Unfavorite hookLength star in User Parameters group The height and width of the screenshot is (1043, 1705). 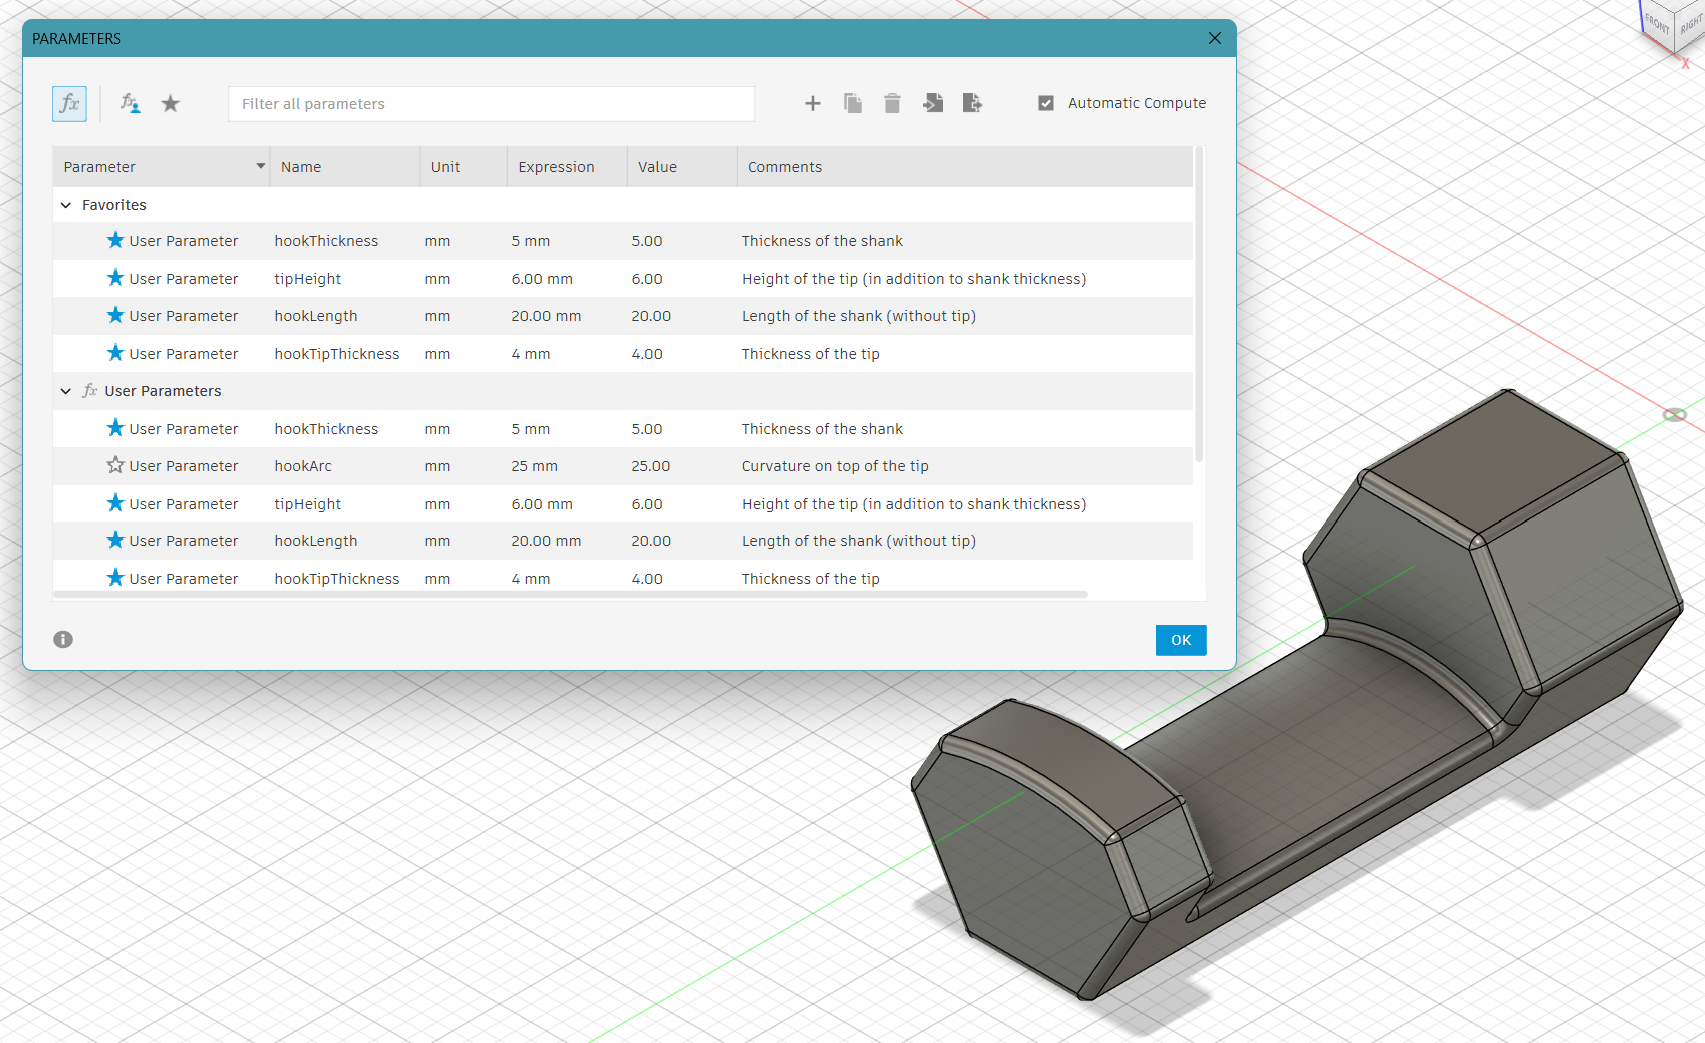116,540
